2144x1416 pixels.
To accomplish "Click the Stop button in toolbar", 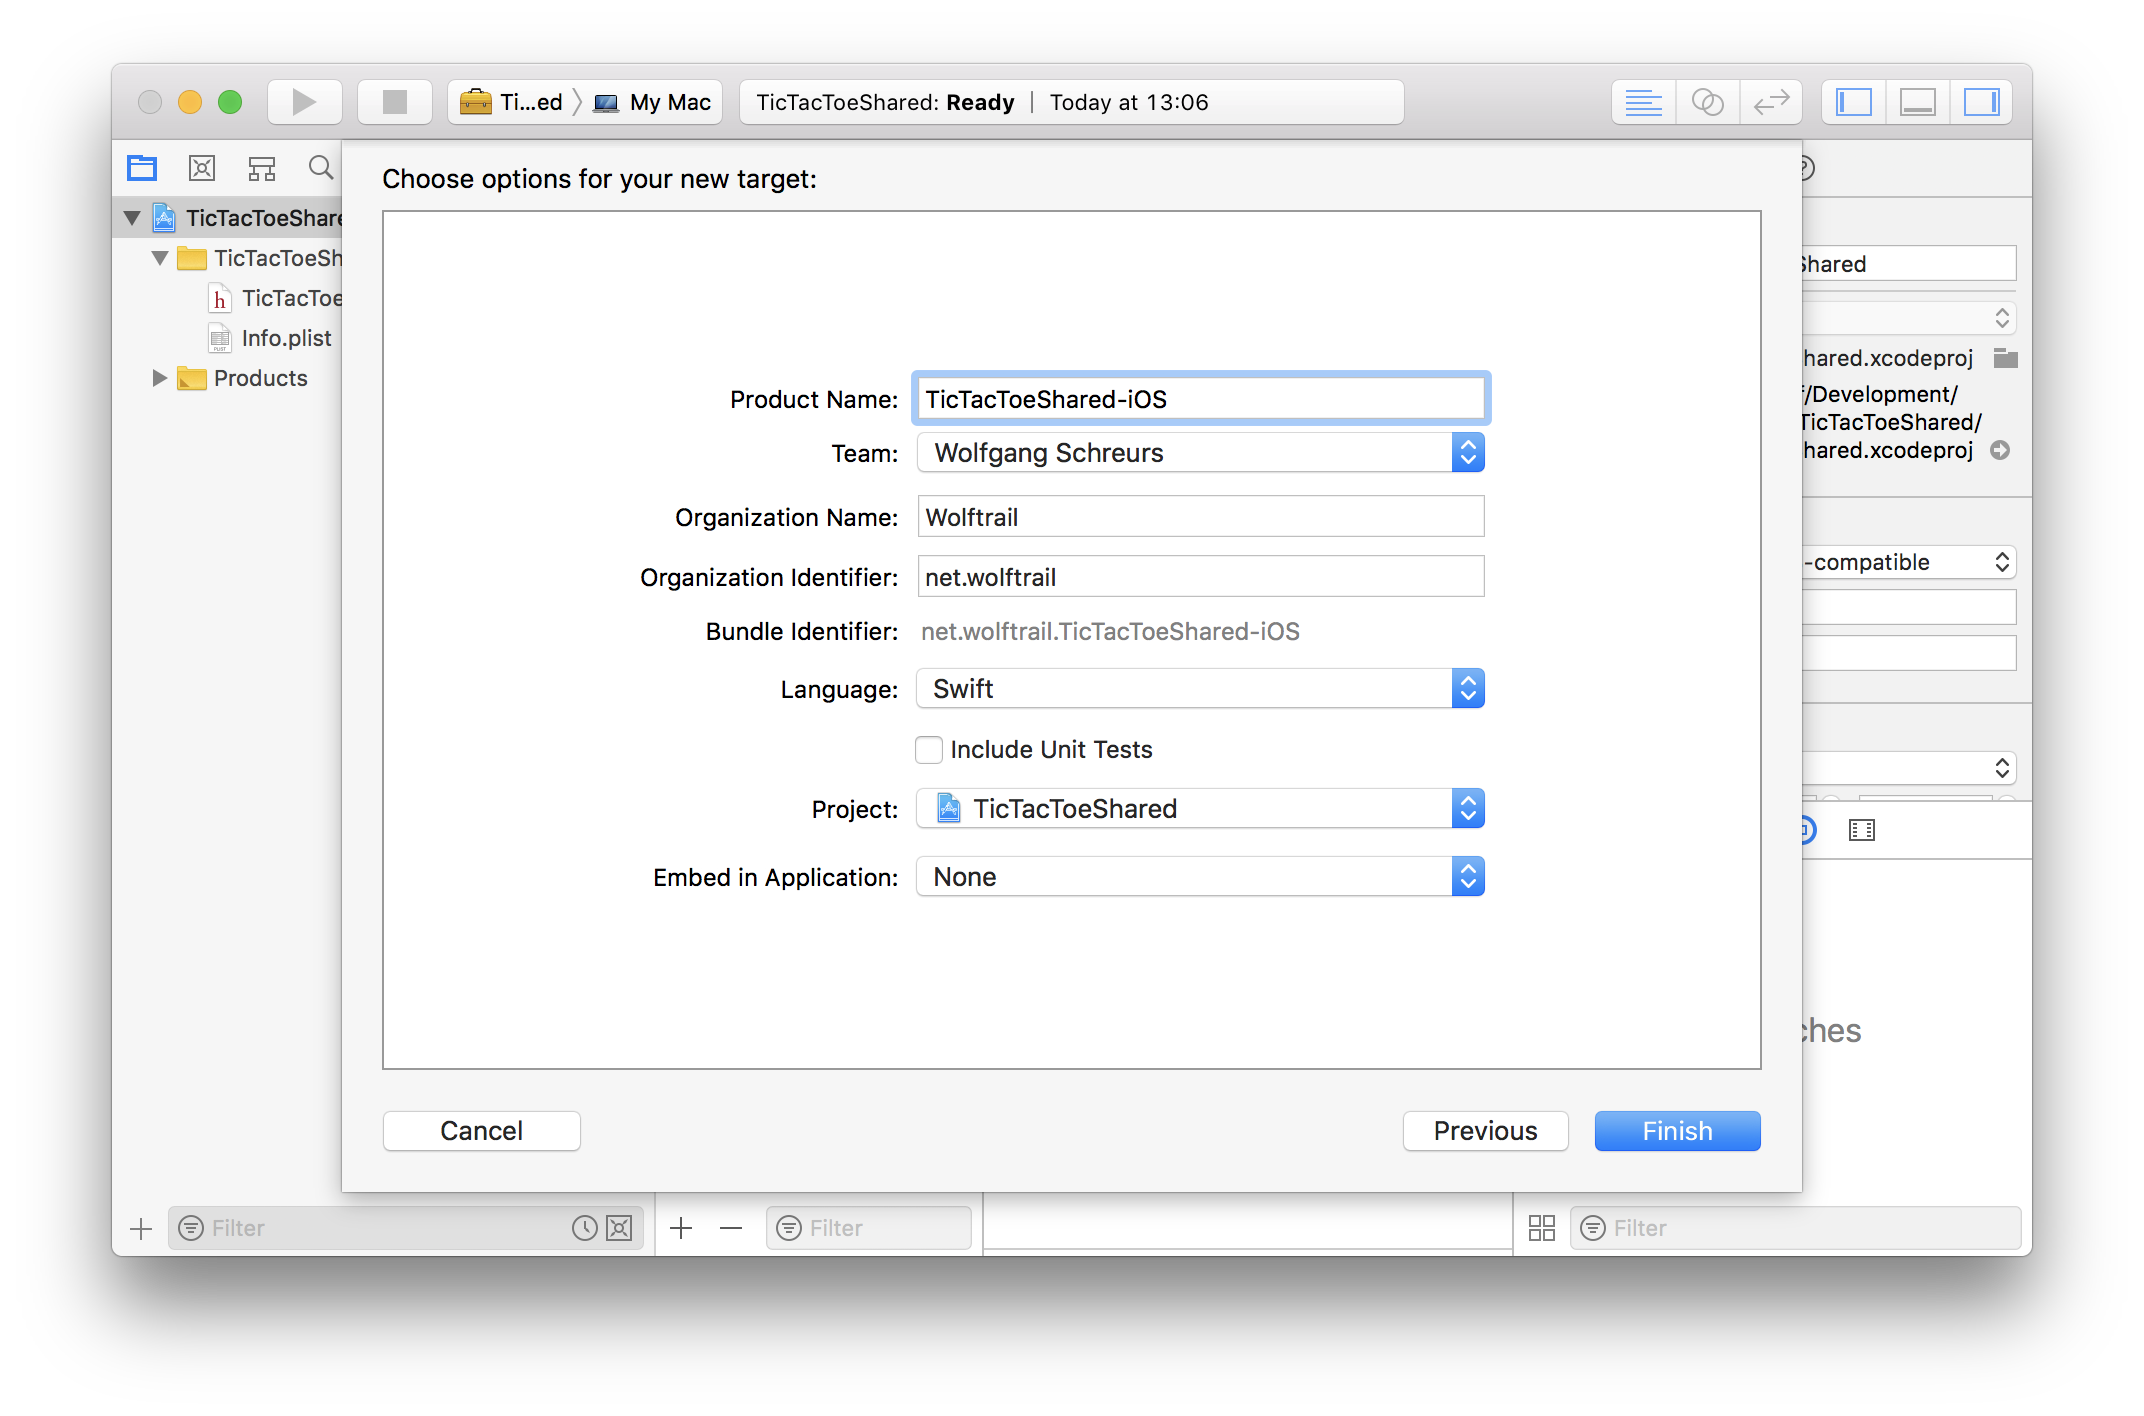I will [395, 102].
